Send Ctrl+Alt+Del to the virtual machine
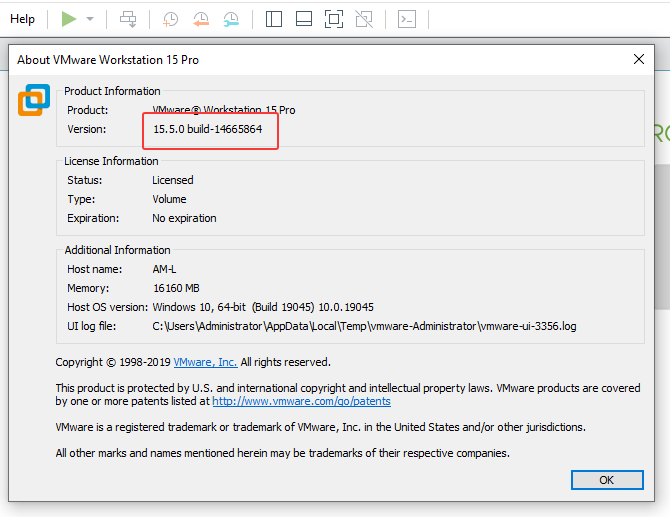Image resolution: width=670 pixels, height=517 pixels. point(128,19)
